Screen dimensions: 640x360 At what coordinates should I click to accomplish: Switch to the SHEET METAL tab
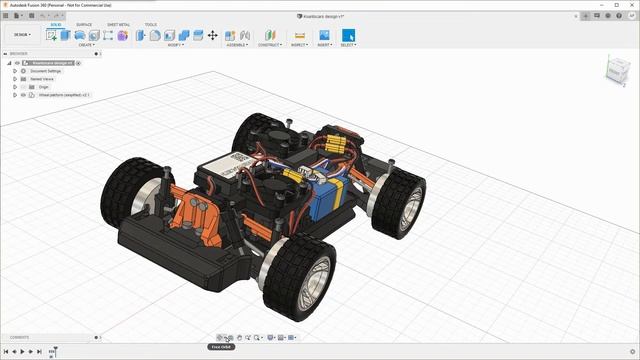point(118,24)
